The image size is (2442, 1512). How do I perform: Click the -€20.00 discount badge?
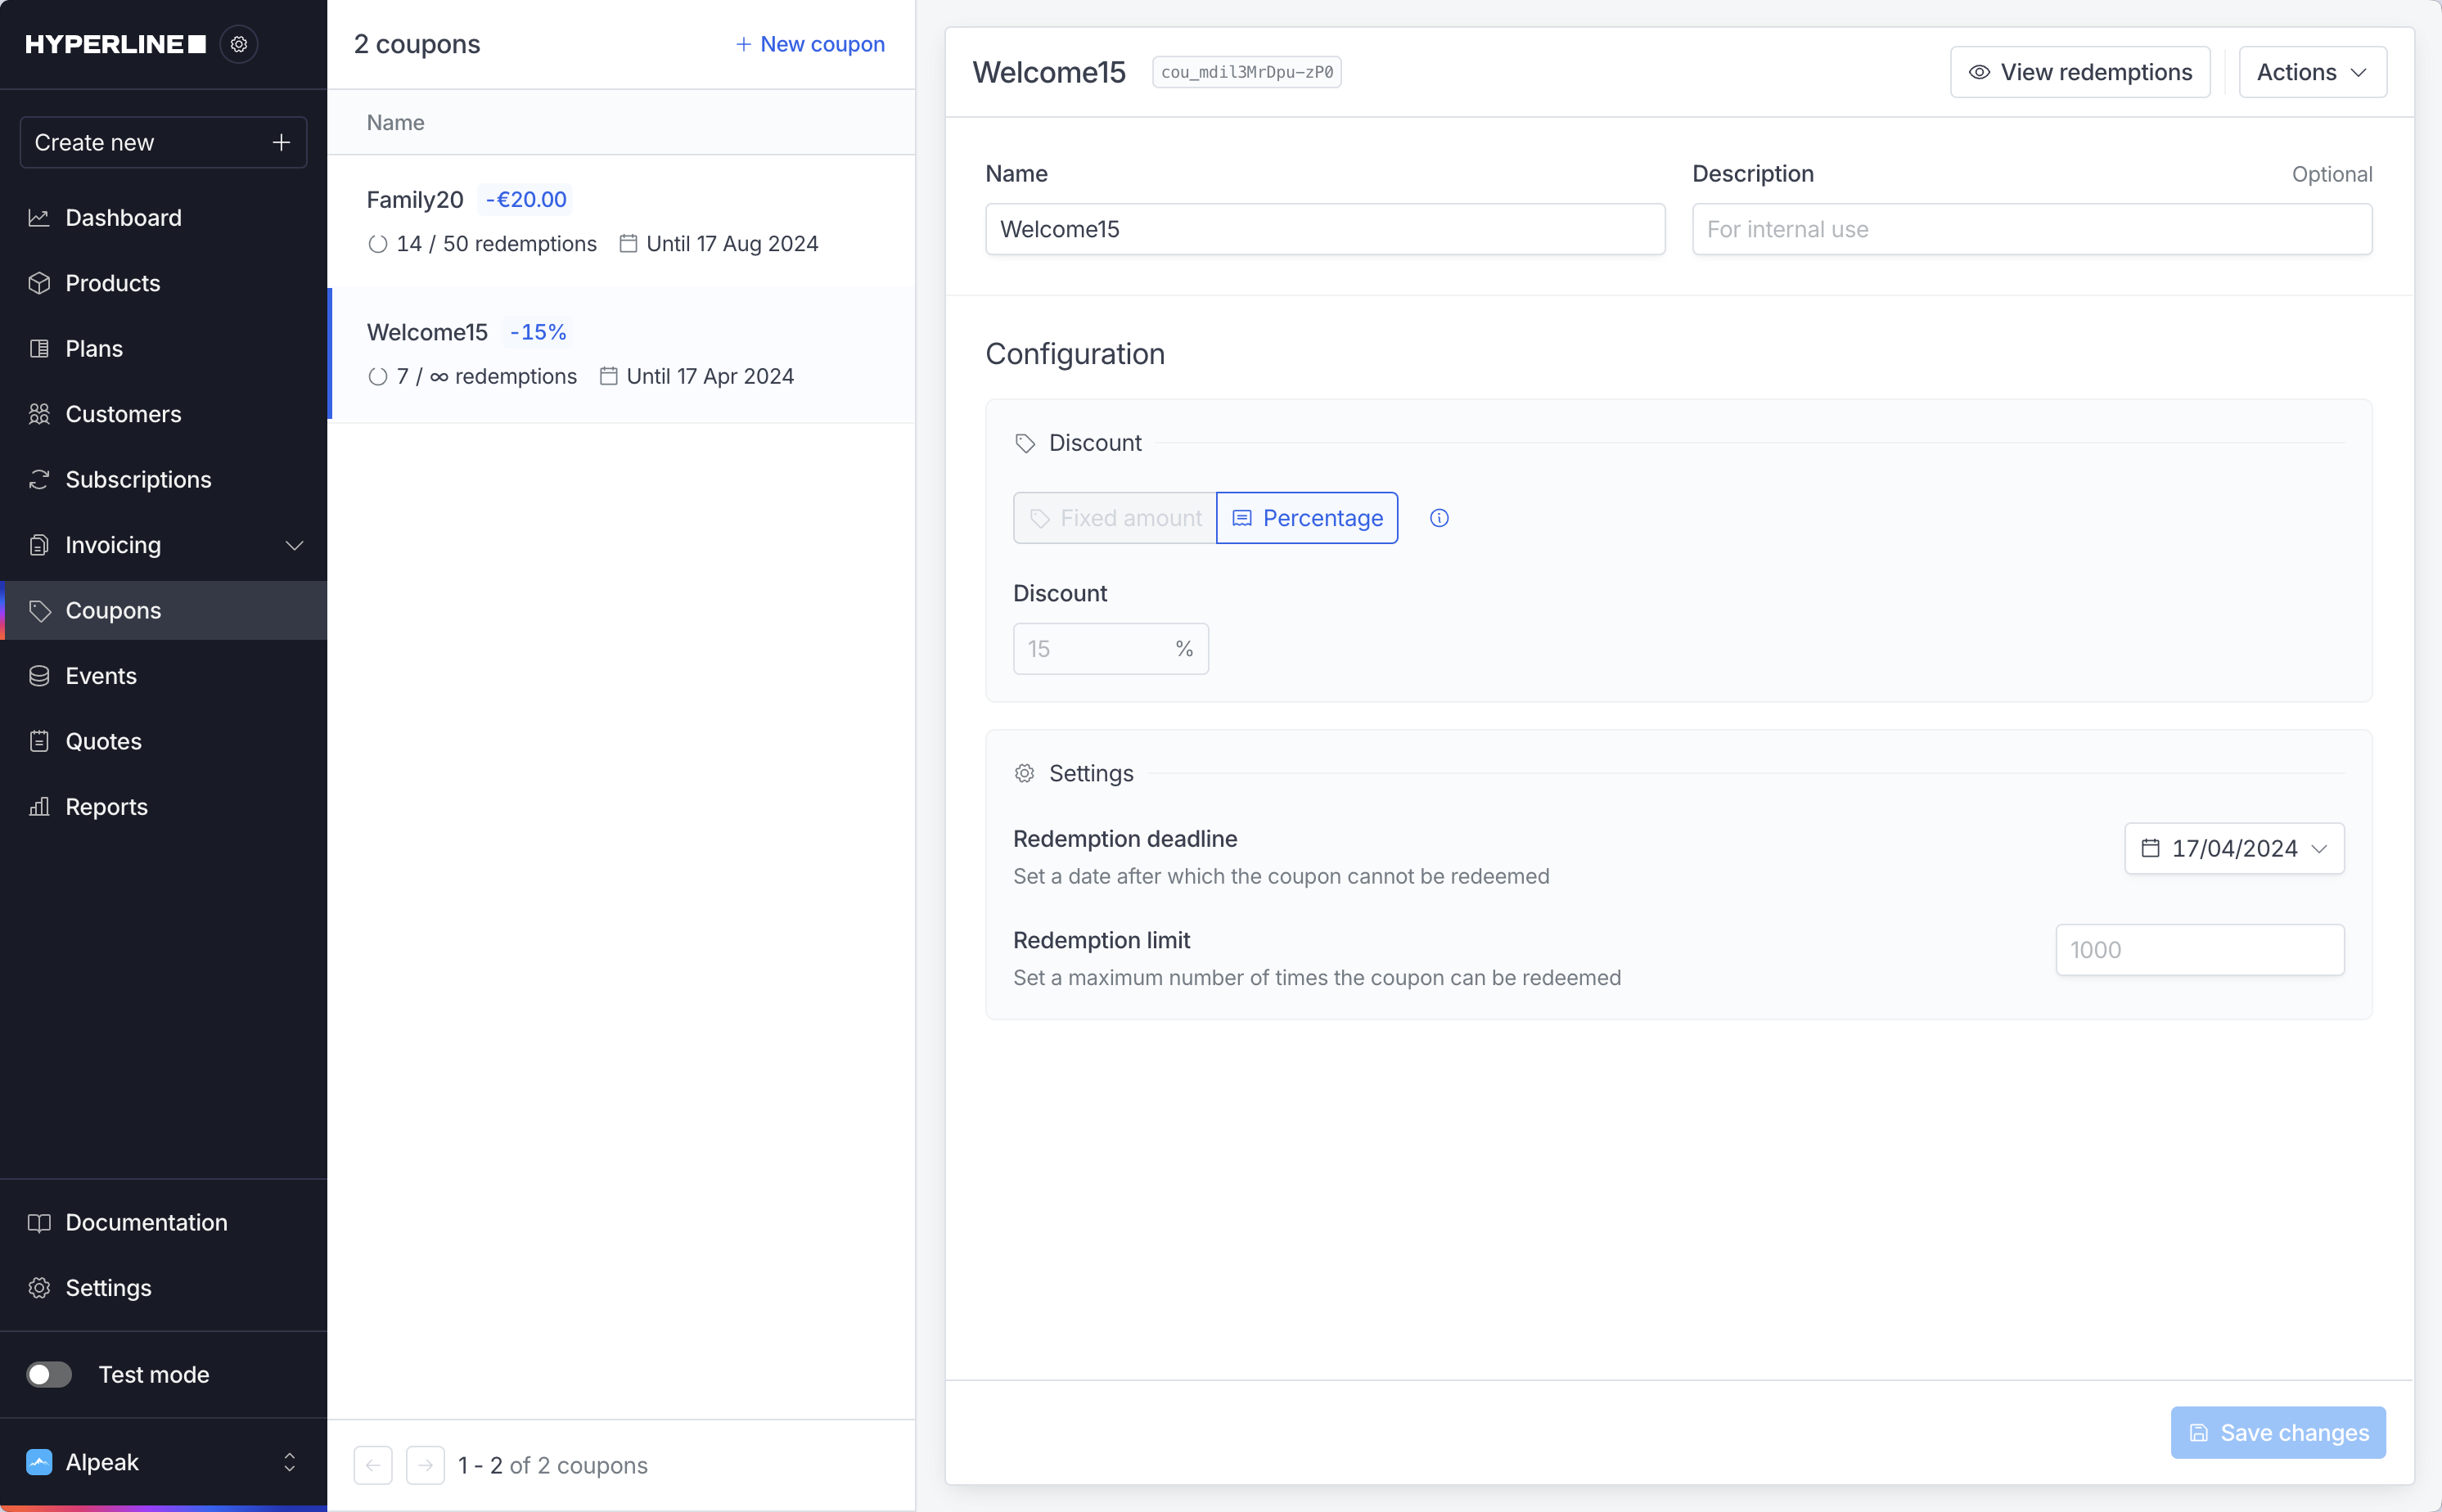point(526,199)
